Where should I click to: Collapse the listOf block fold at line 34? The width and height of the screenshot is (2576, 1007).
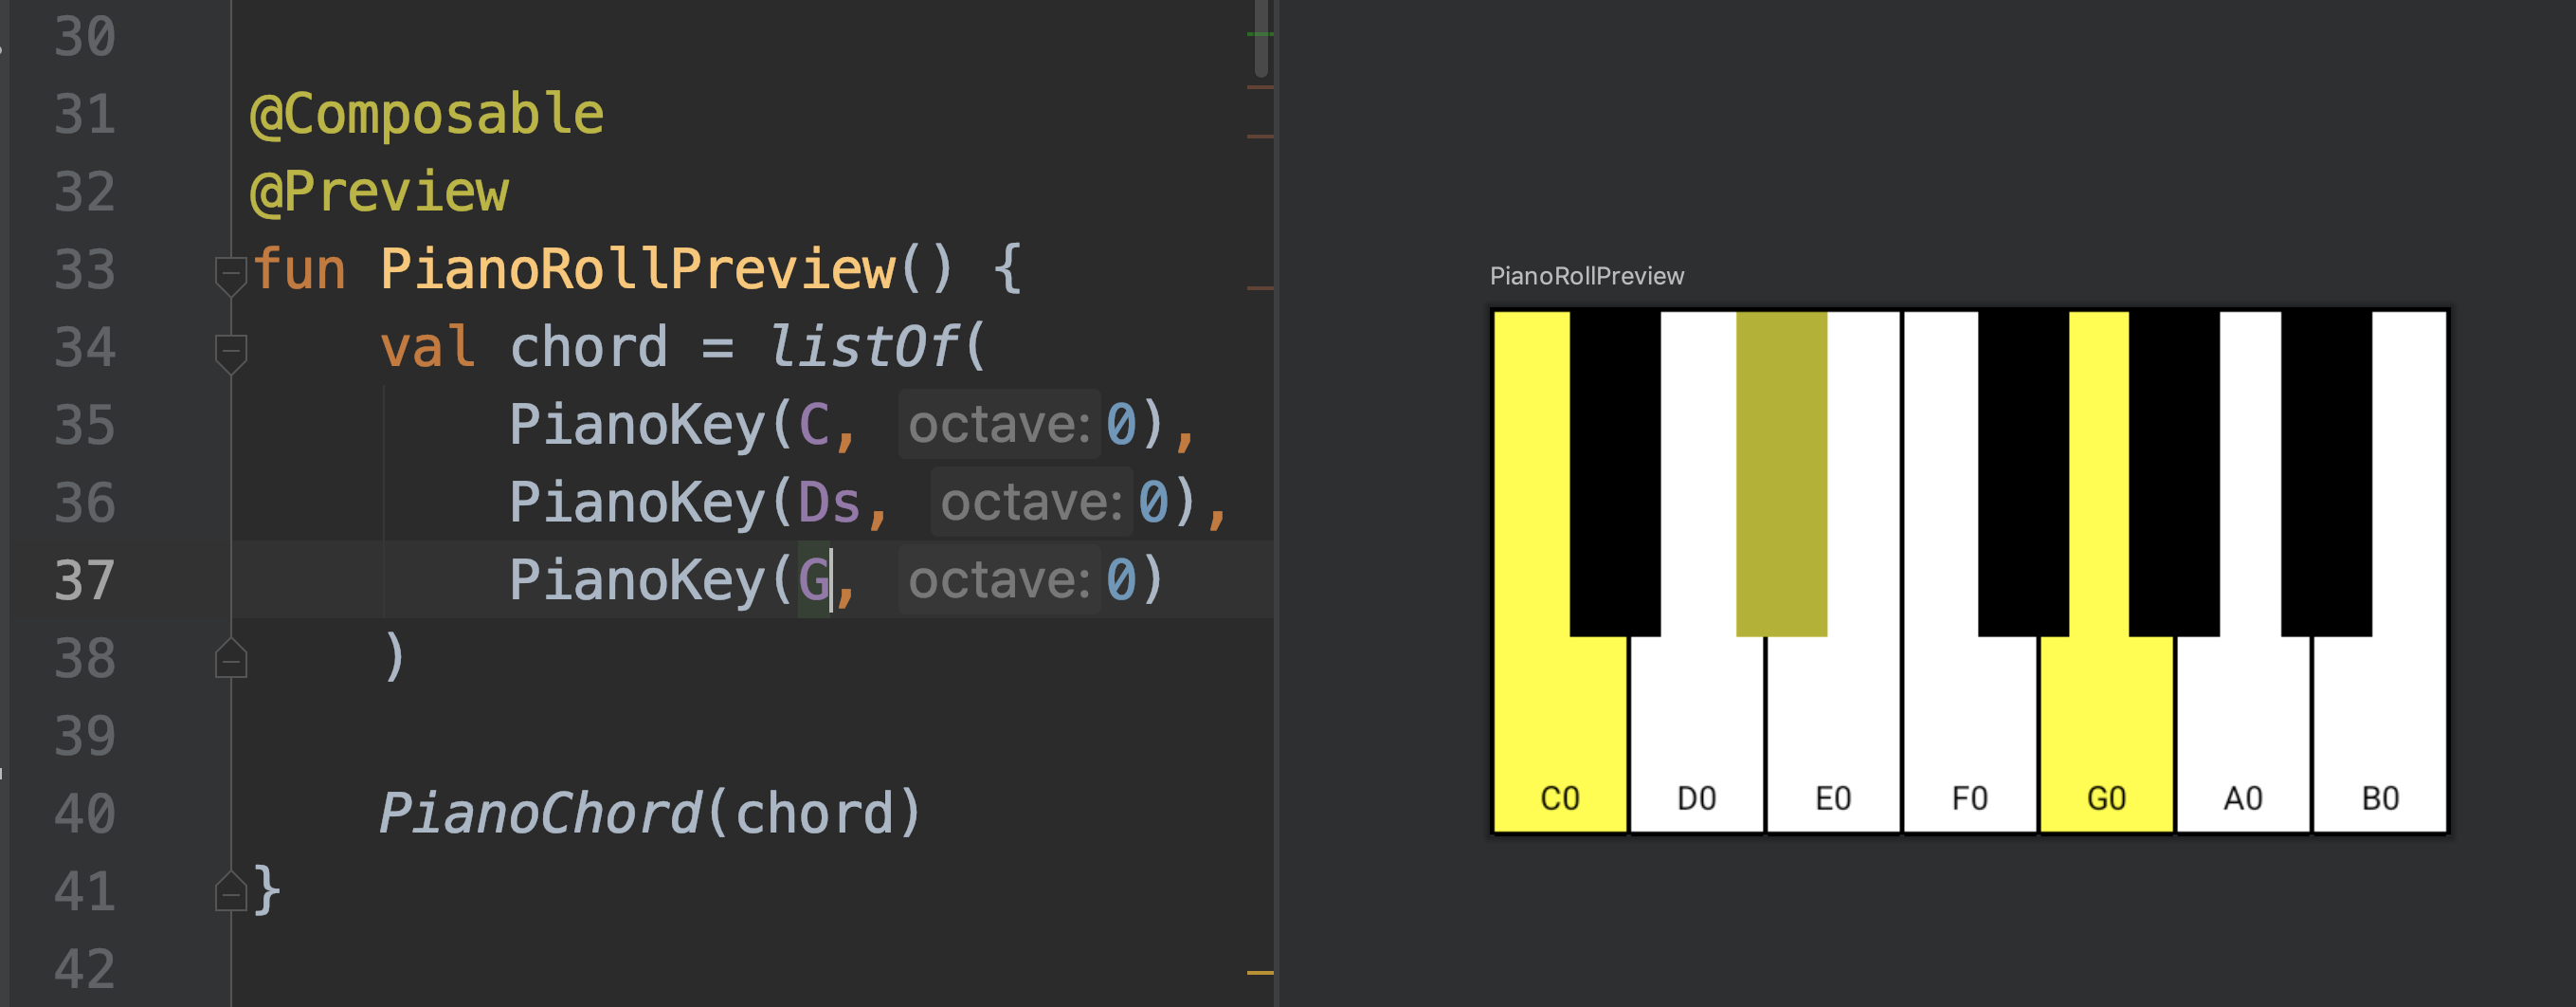coord(231,353)
